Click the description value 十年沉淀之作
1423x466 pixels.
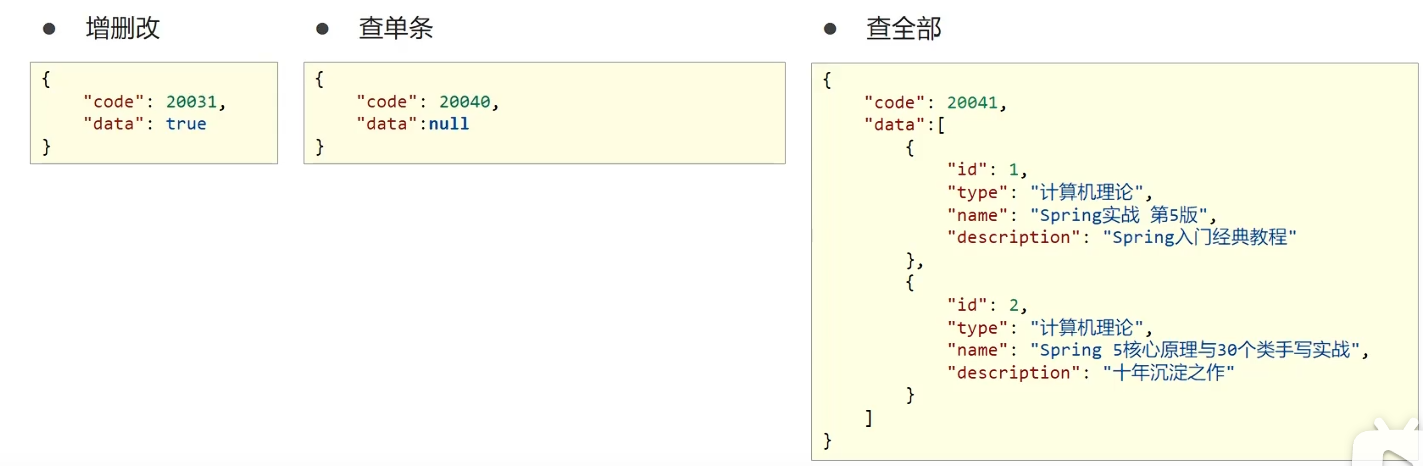click(x=1169, y=372)
